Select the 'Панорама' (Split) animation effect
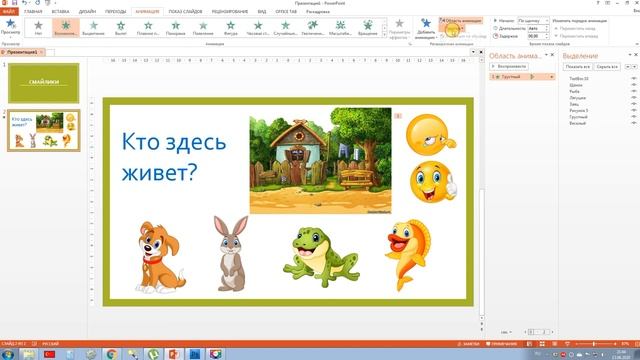The width and height of the screenshot is (640, 360). (176, 28)
